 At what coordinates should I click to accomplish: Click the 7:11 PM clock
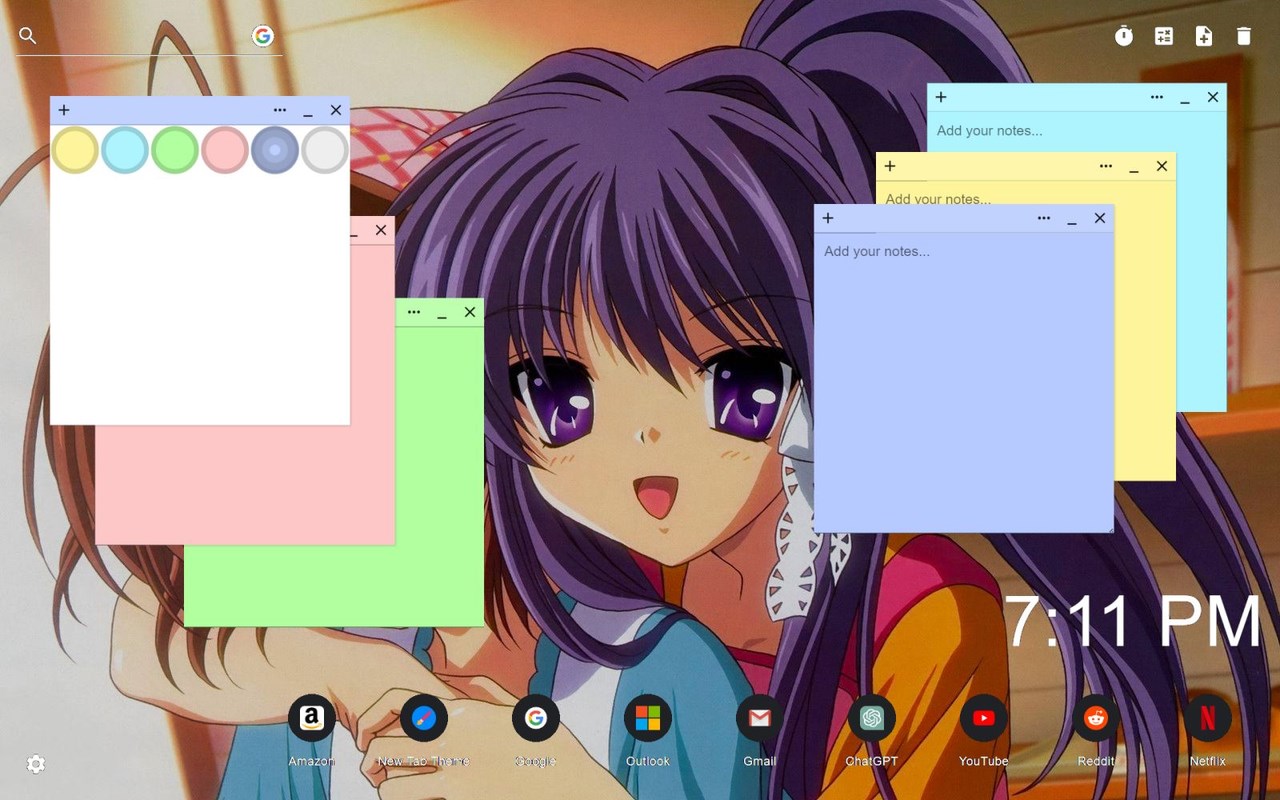point(1133,622)
